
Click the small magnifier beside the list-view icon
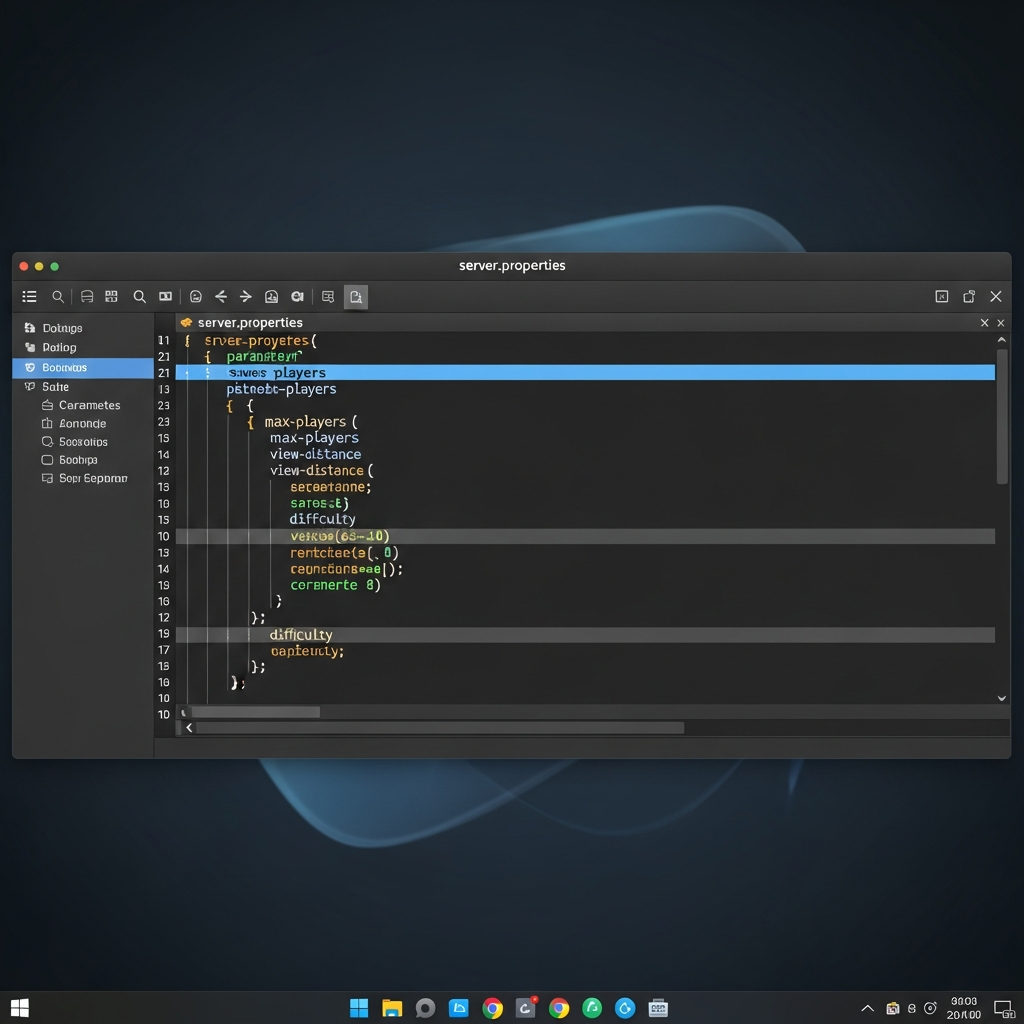coord(58,296)
